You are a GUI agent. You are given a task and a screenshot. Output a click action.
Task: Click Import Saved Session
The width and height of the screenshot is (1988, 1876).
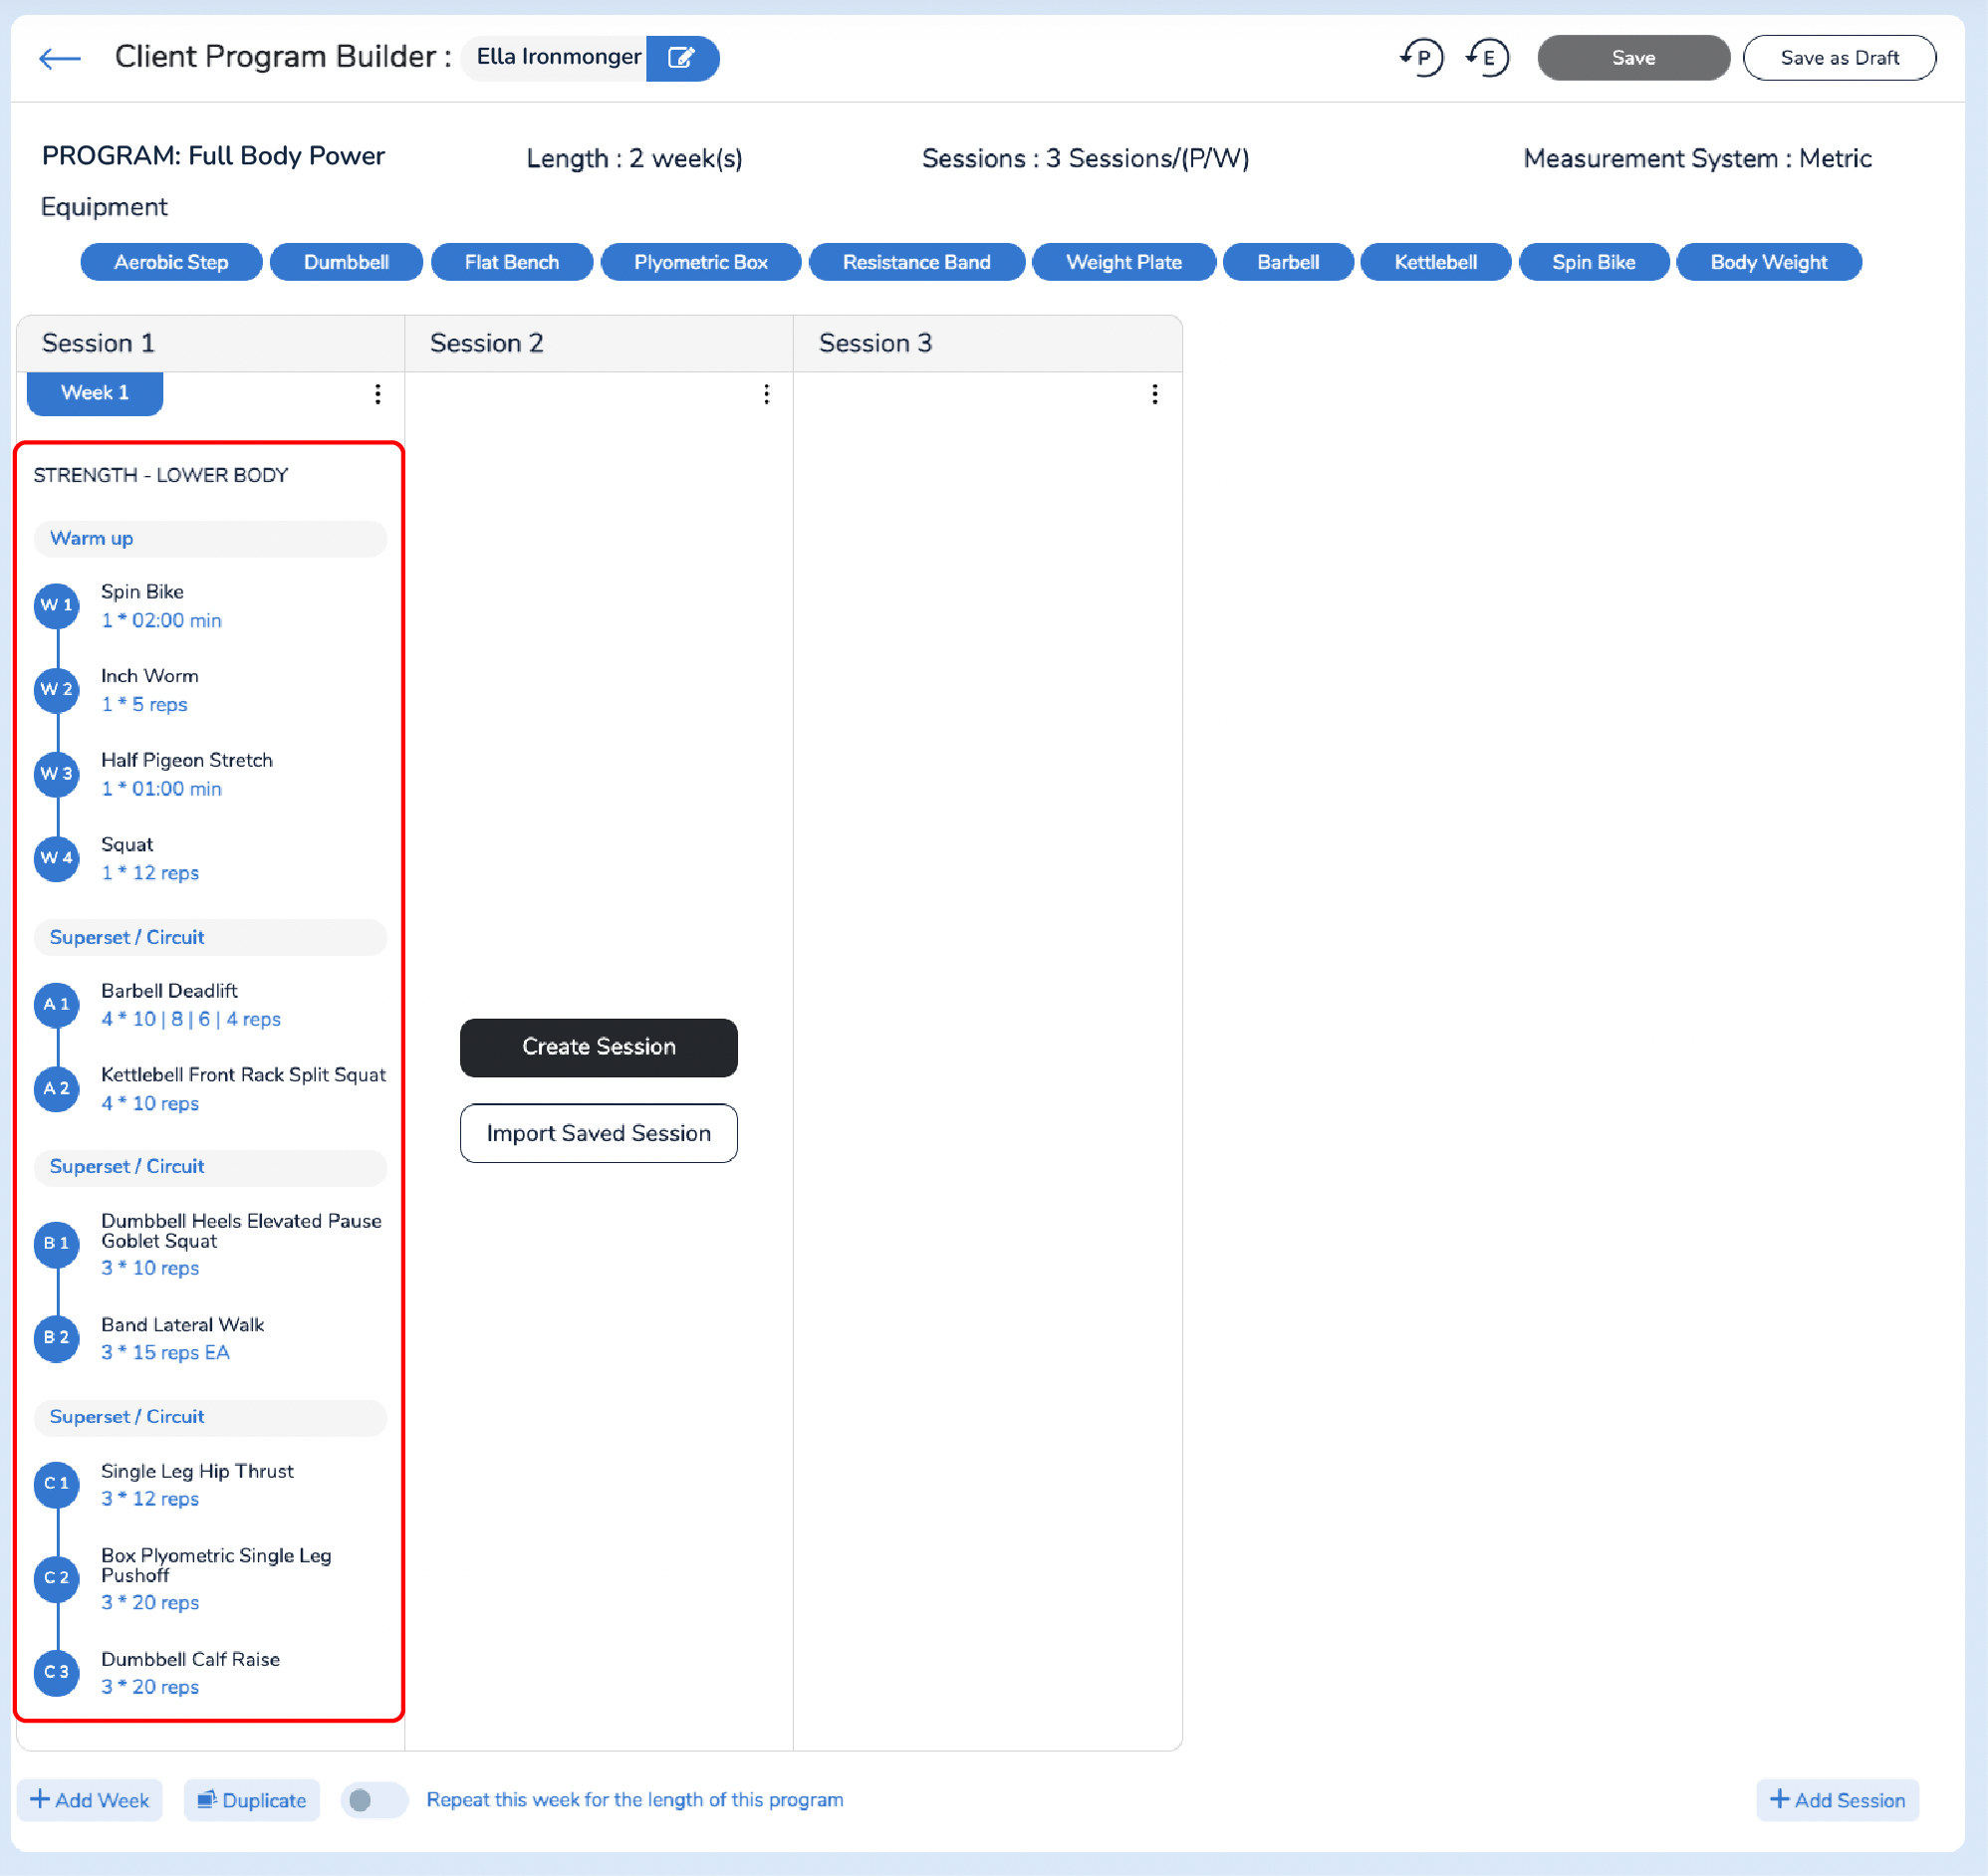[599, 1134]
